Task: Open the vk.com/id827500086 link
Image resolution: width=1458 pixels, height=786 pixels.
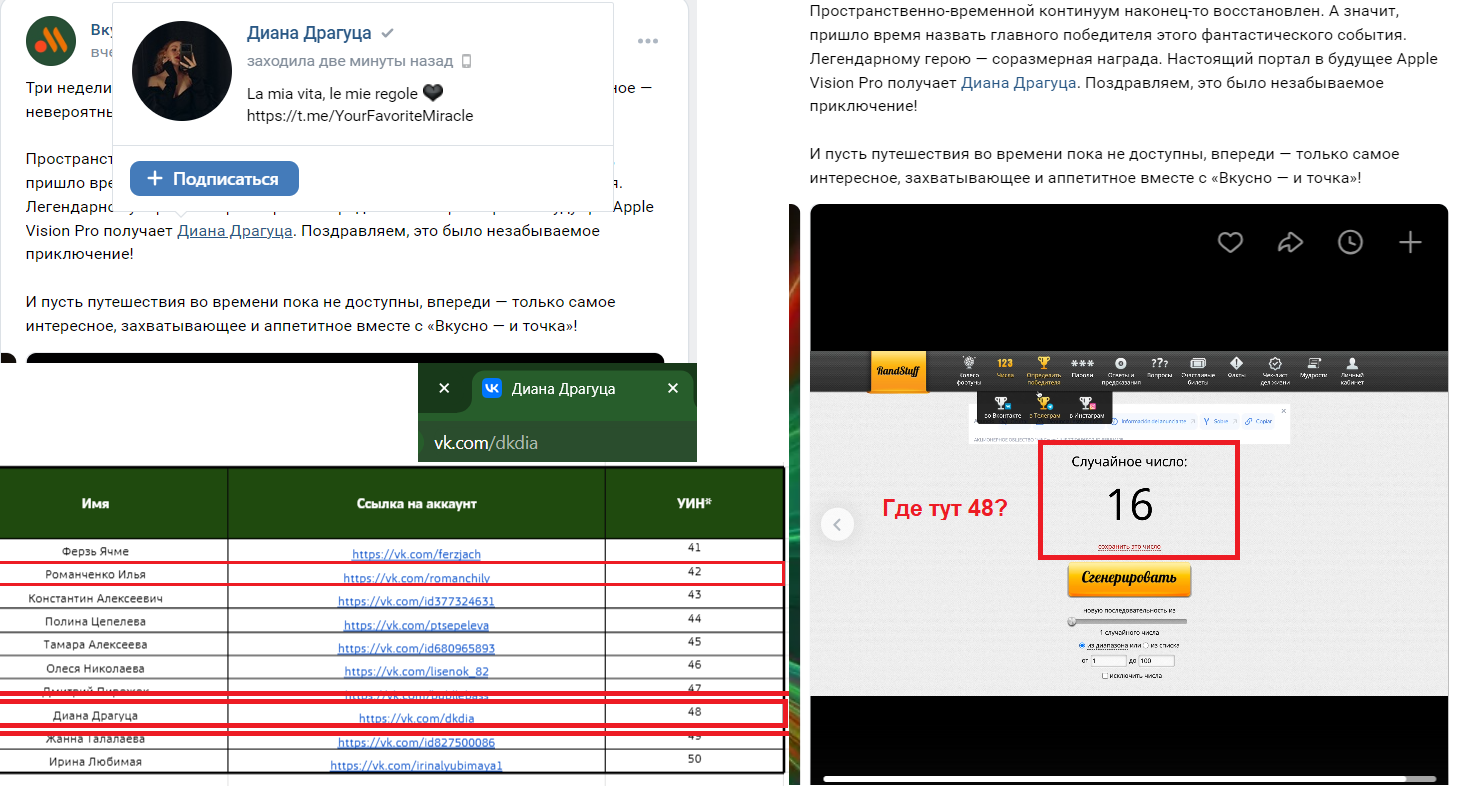Action: coord(416,743)
